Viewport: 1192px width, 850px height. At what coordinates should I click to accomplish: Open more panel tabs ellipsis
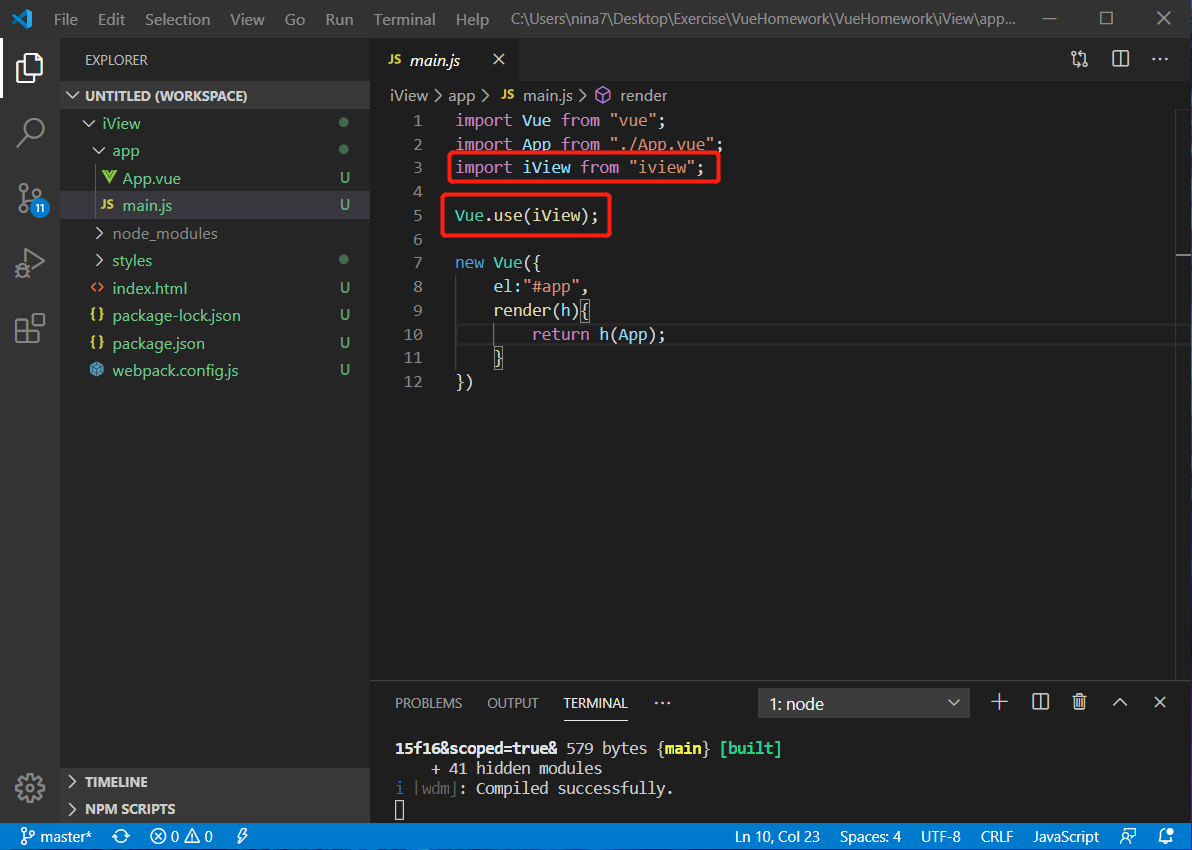pyautogui.click(x=662, y=703)
